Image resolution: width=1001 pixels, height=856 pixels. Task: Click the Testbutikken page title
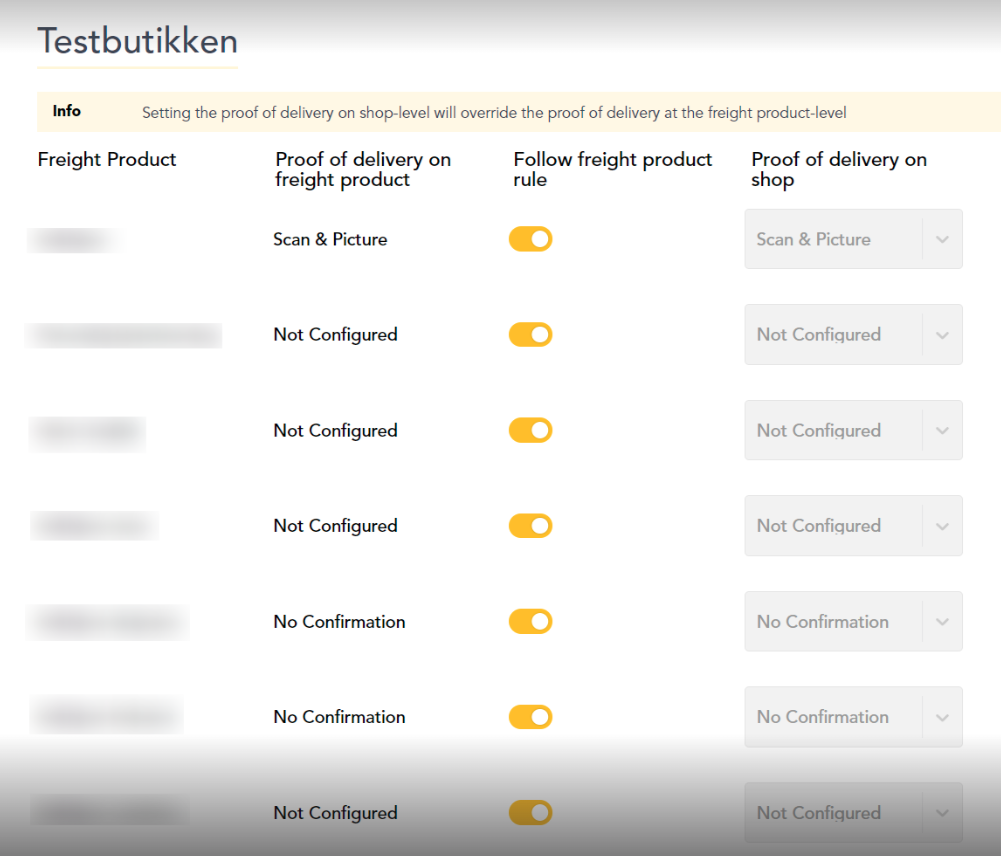(x=138, y=41)
